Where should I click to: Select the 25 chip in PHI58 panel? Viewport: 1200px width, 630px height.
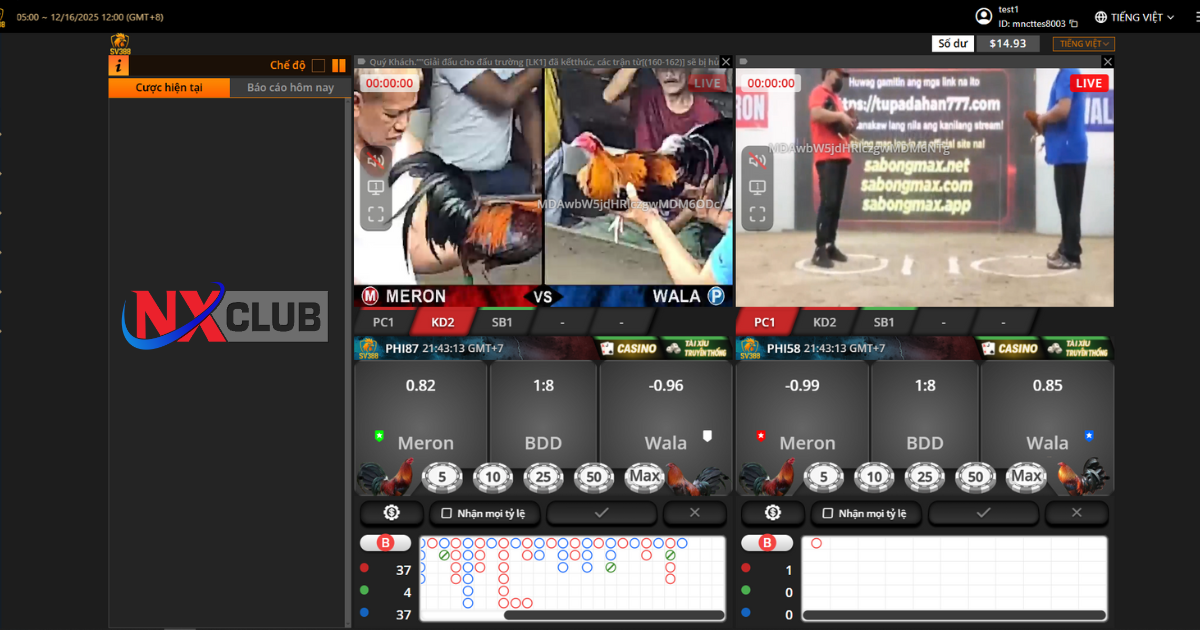(924, 477)
